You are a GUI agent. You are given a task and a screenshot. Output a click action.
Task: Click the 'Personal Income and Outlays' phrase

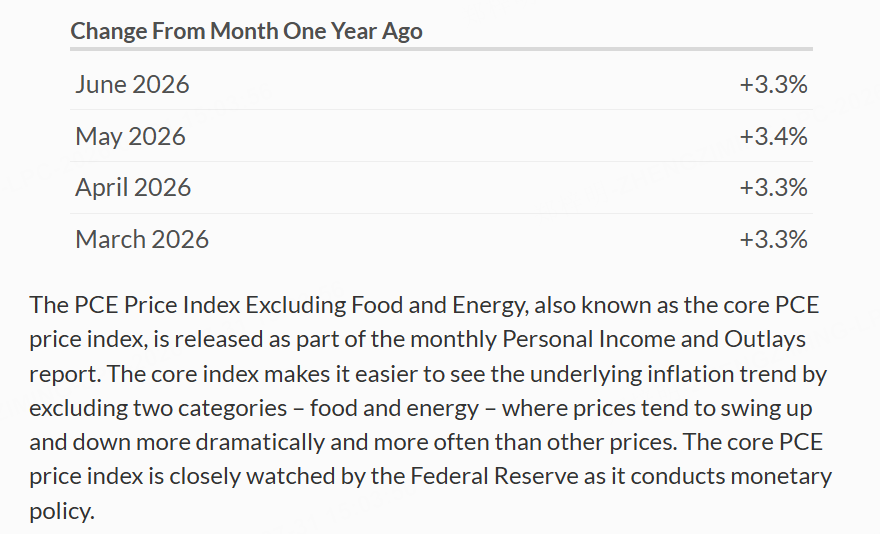tap(654, 339)
